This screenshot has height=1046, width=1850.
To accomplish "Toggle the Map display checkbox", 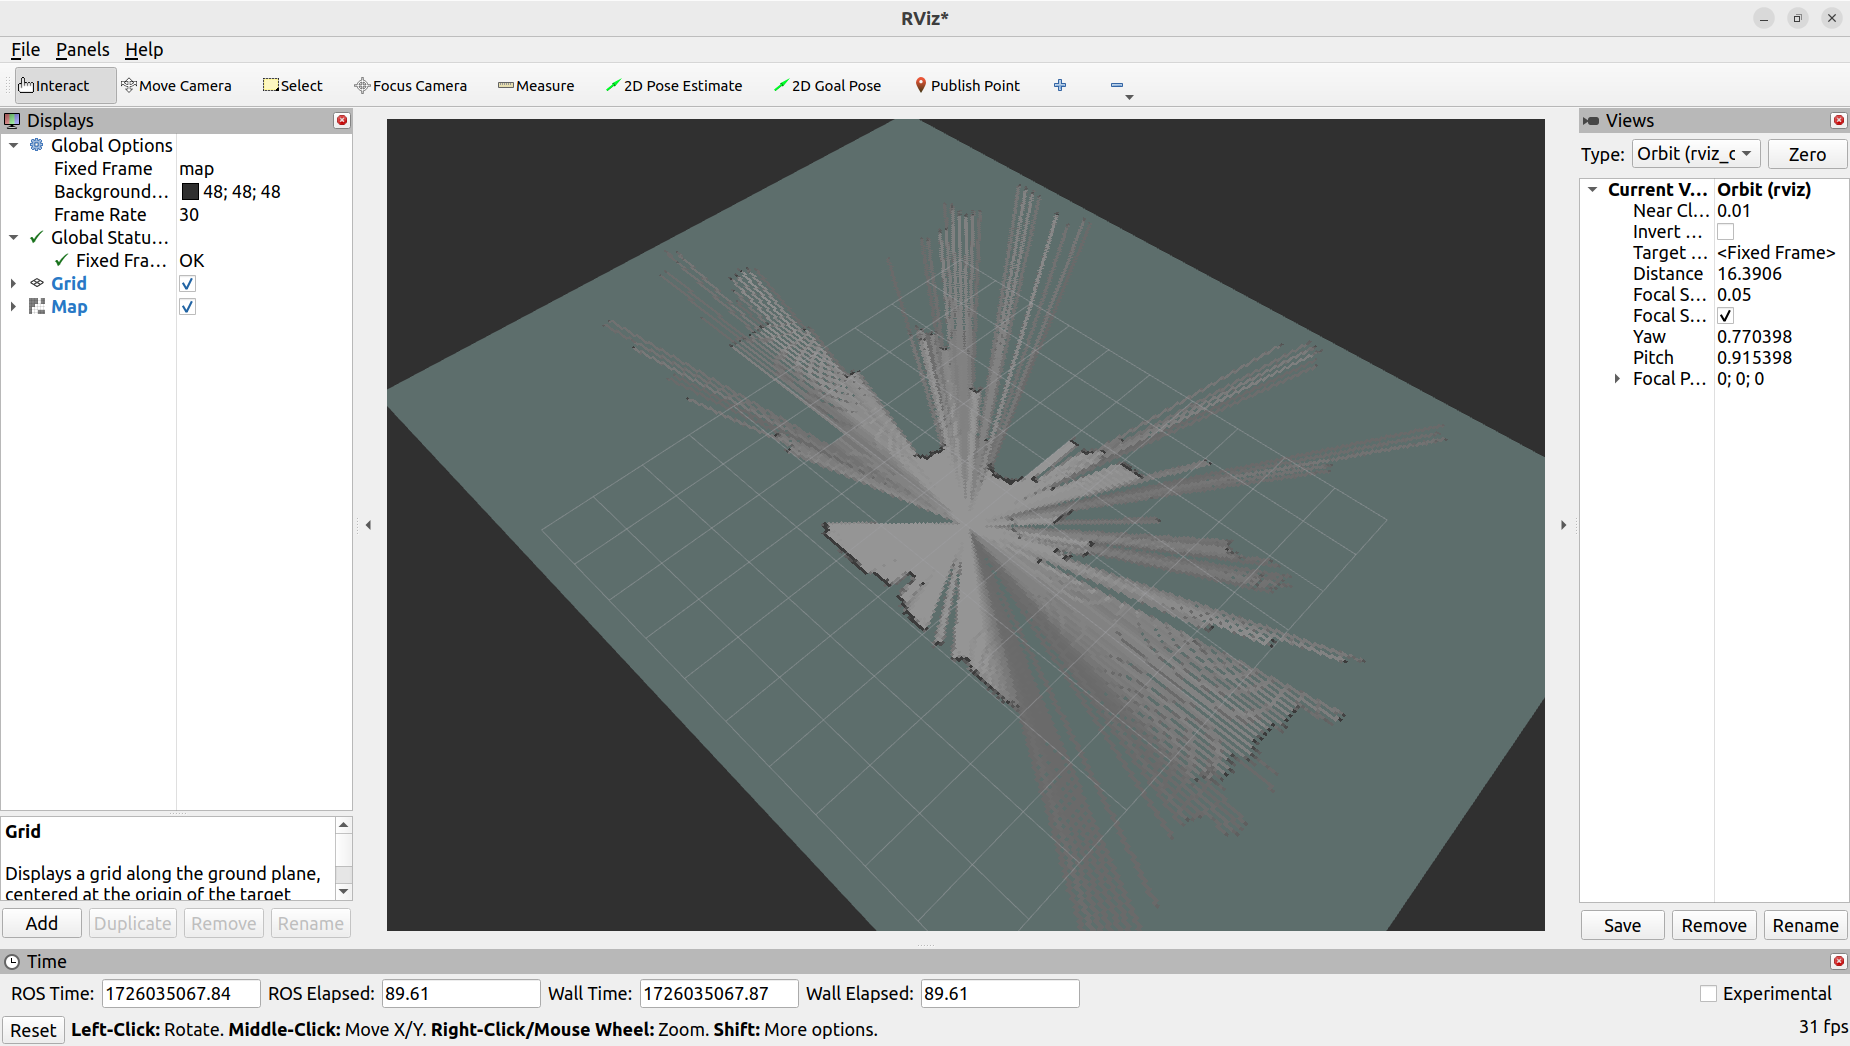I will coord(187,307).
